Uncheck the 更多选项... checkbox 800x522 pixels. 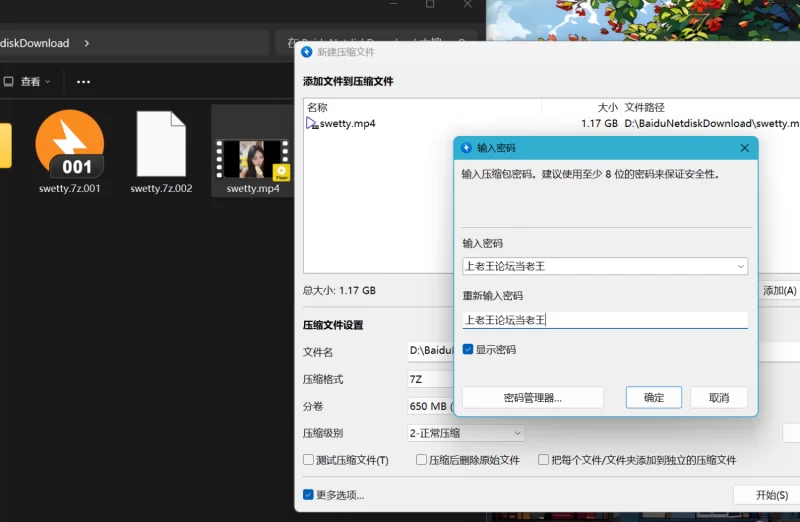(308, 494)
